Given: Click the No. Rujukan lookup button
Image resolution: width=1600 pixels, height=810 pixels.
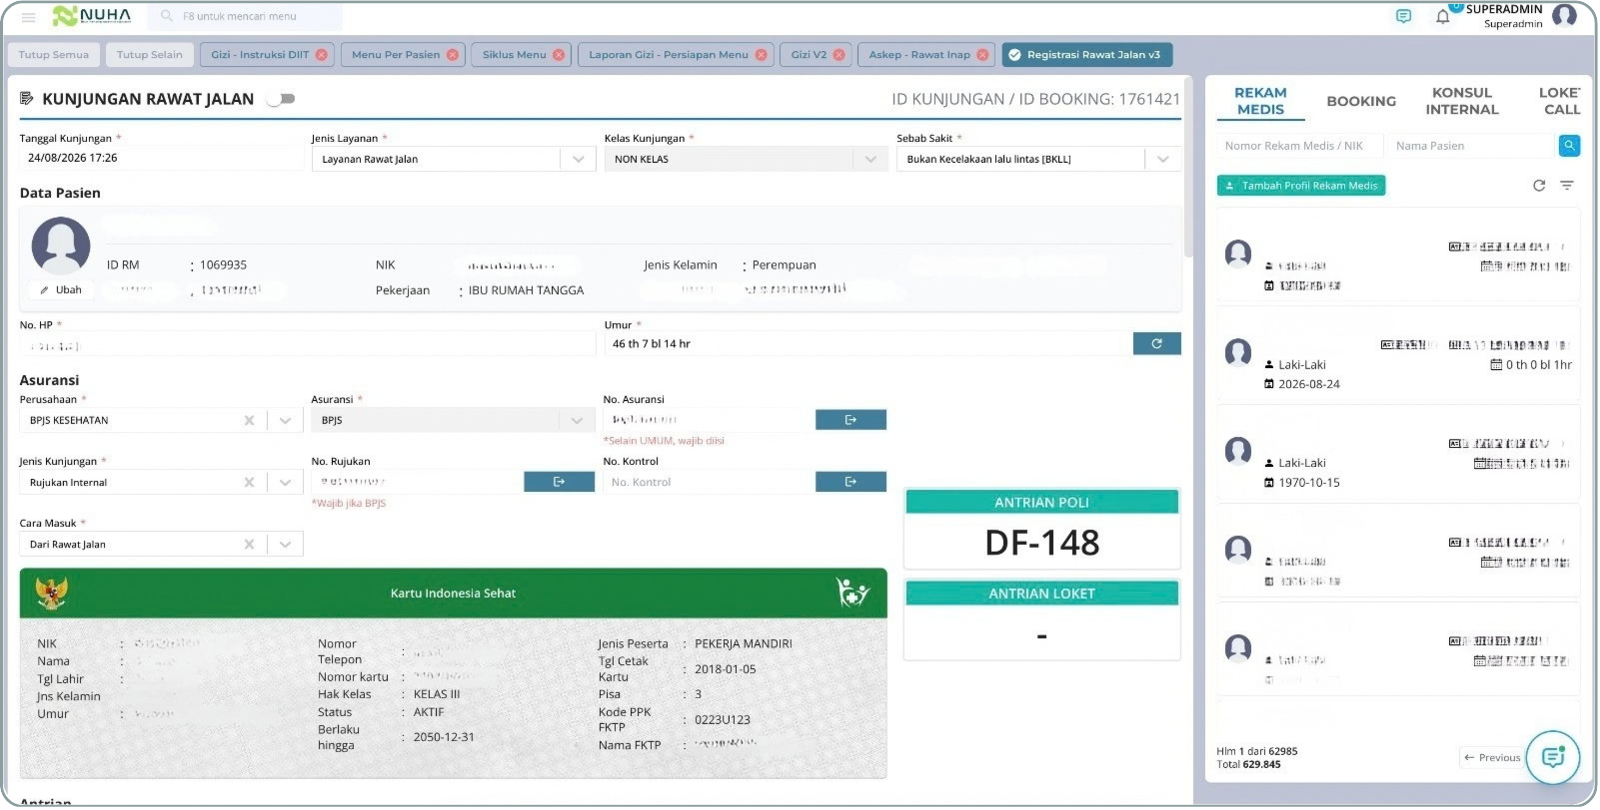Looking at the screenshot, I should click(x=559, y=482).
